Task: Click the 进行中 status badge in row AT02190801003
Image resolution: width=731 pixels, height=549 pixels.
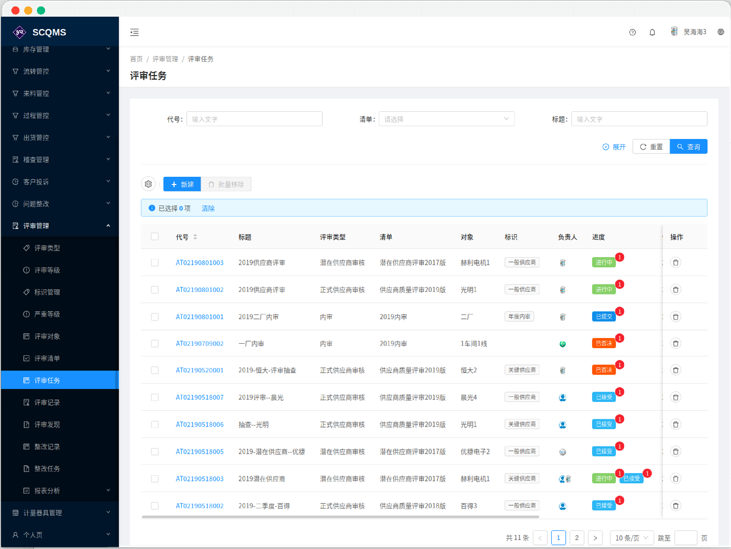Action: pos(604,262)
